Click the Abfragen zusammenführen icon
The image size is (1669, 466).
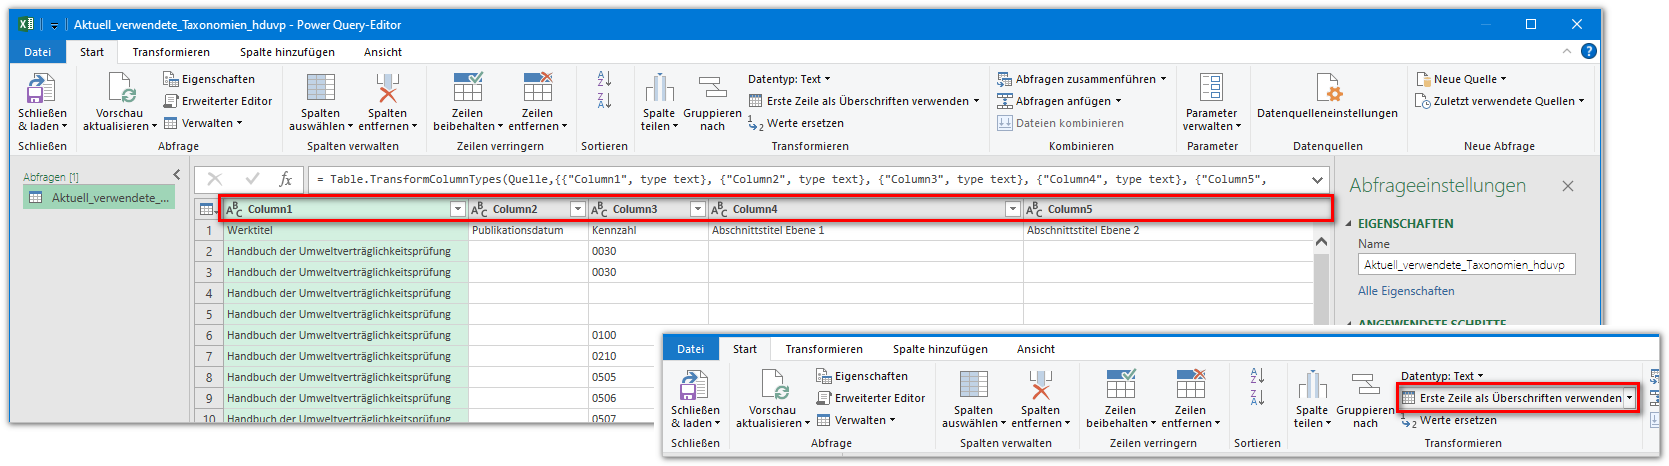point(1005,79)
